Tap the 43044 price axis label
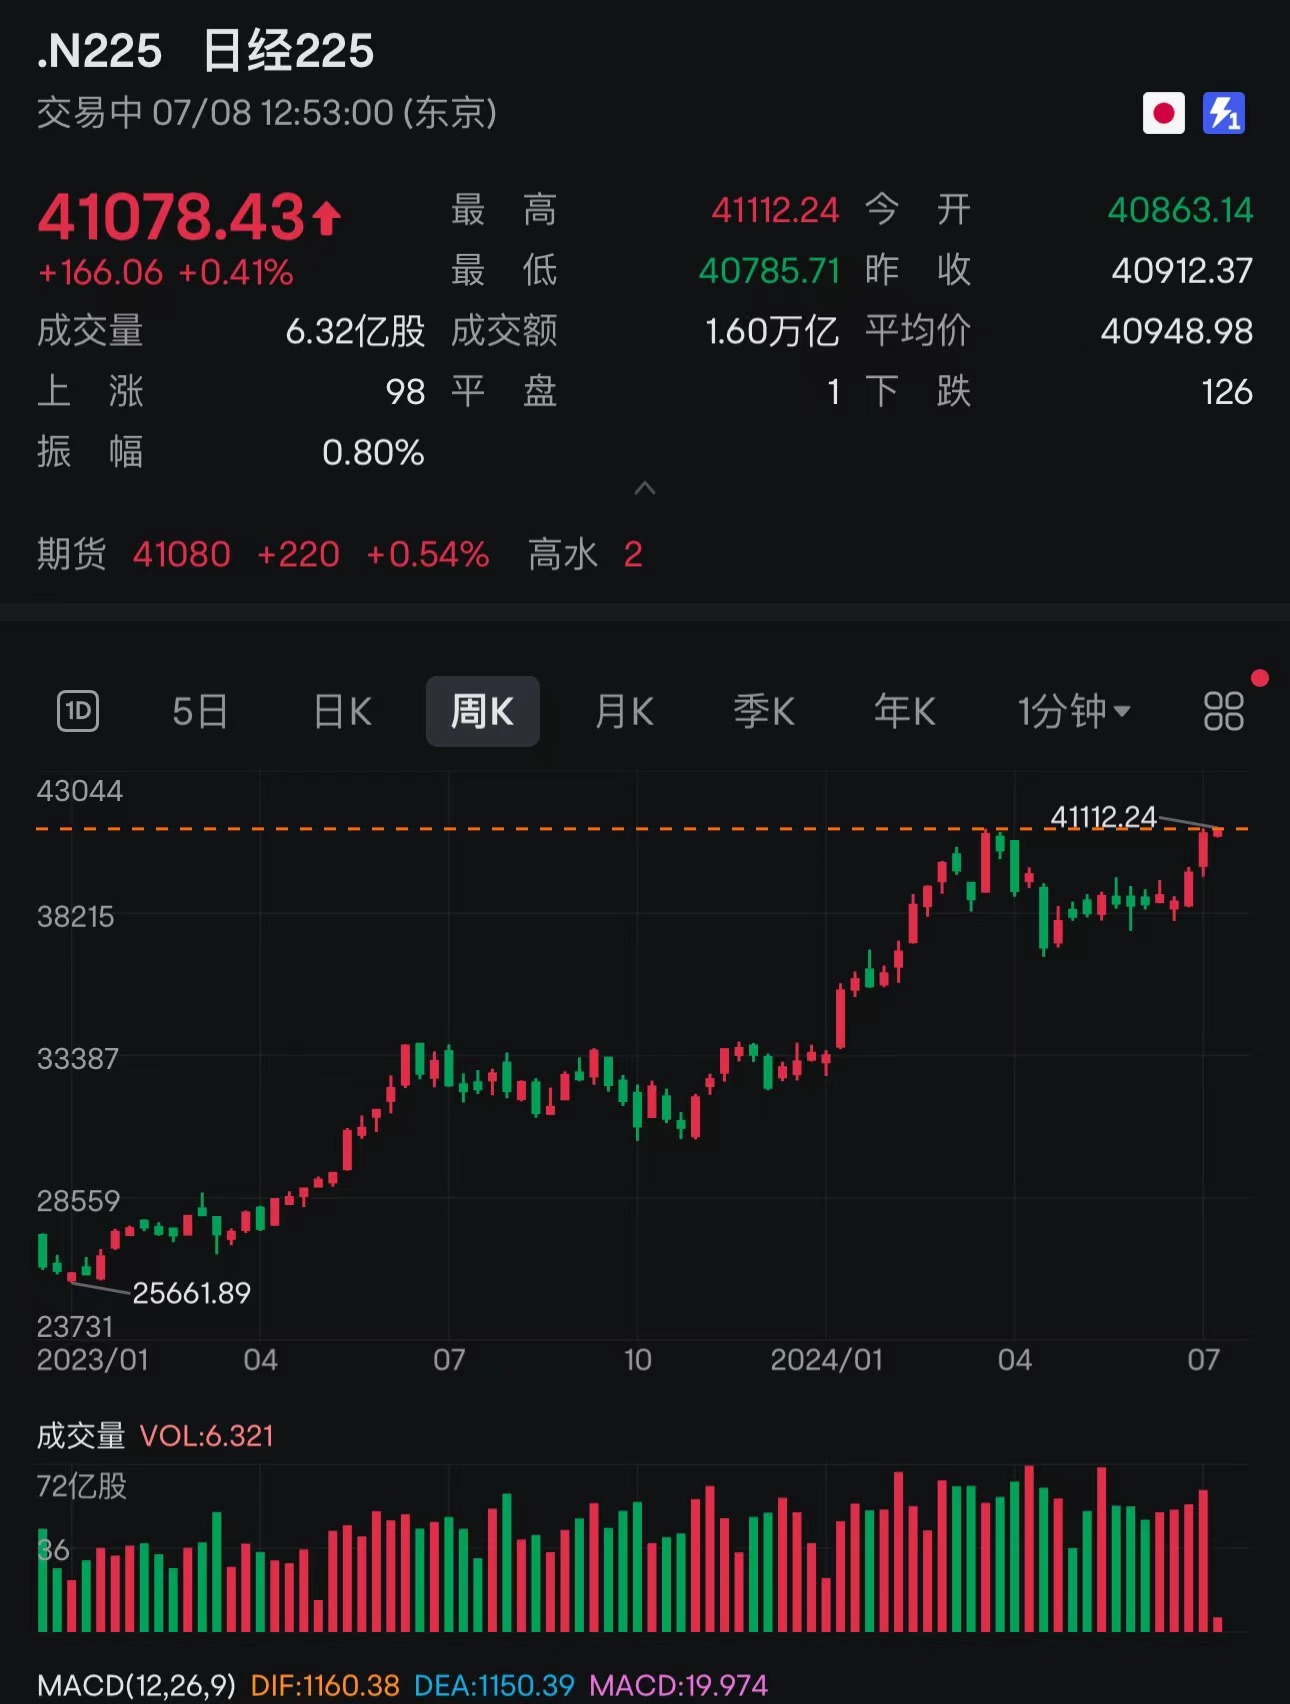The image size is (1290, 1704). coord(80,791)
